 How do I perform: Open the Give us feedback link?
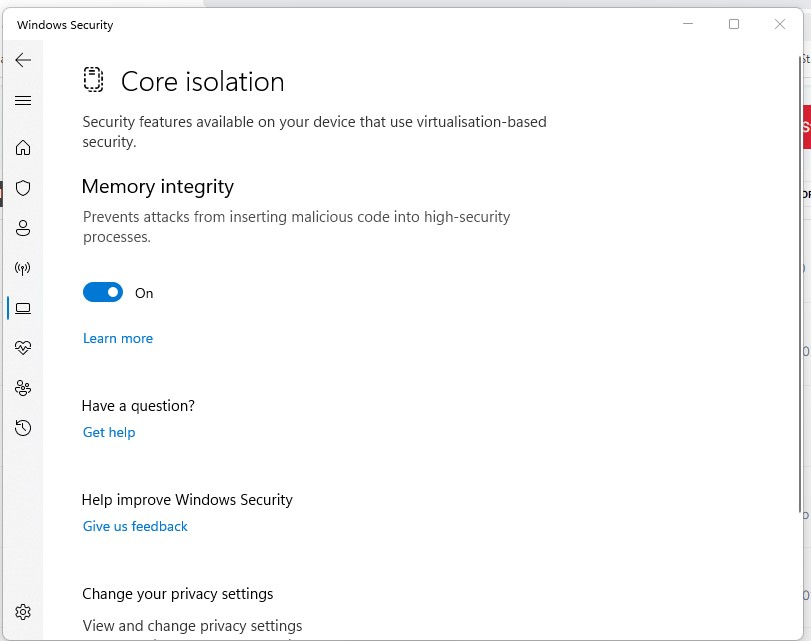tap(135, 526)
